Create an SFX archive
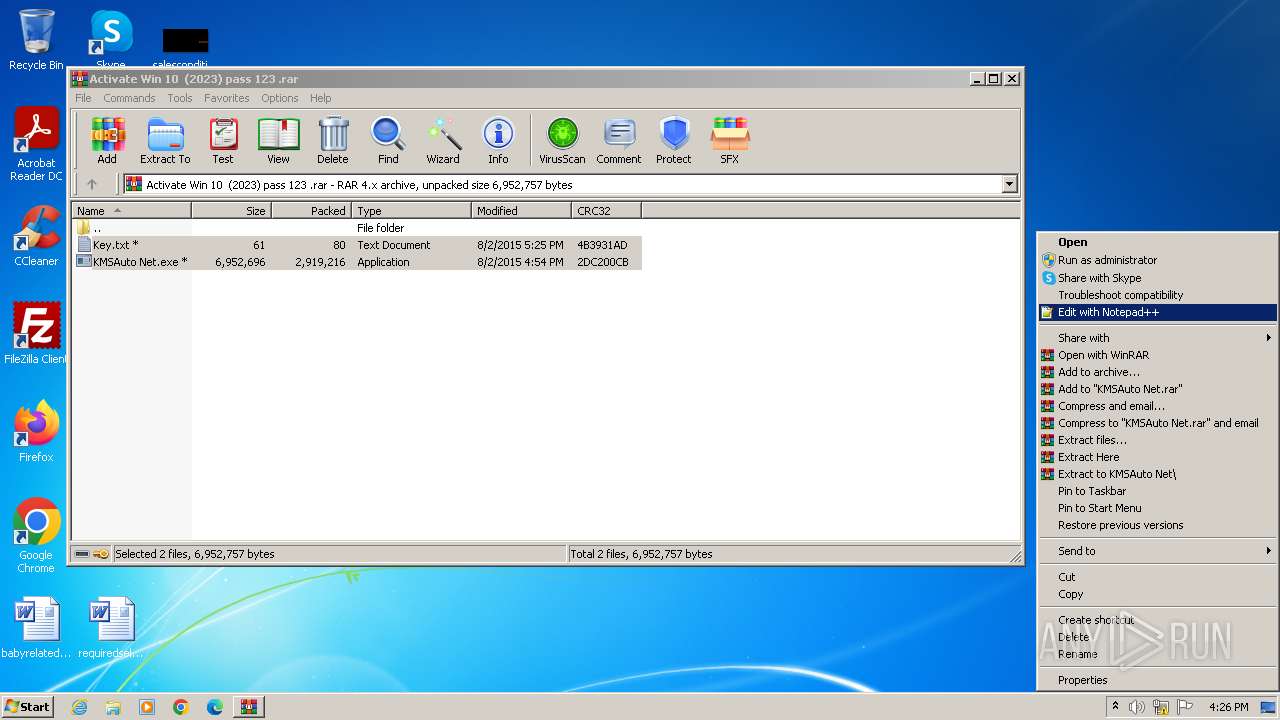 click(730, 141)
